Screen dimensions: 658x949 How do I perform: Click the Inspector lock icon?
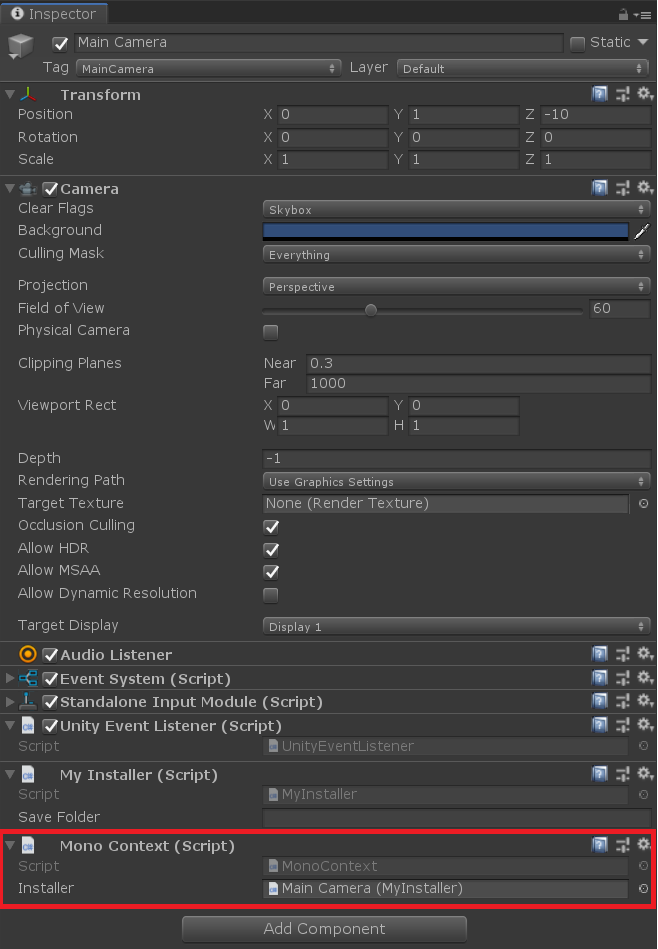623,14
